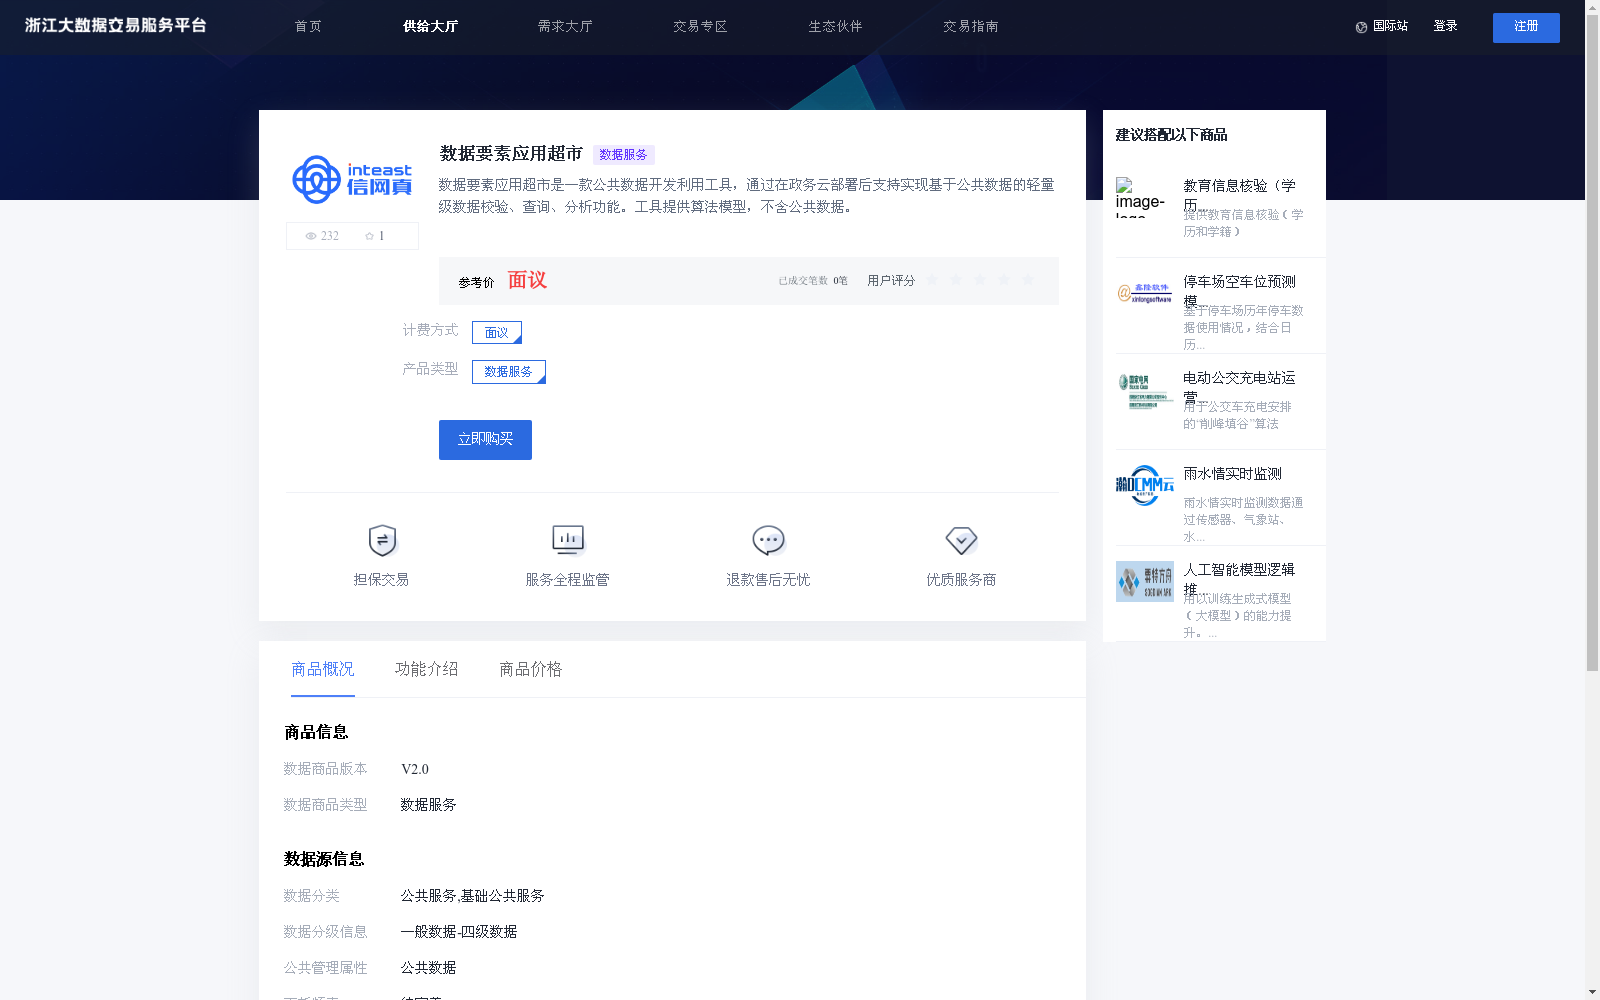Click the 优质服务商 diamond icon
This screenshot has width=1600, height=1000.
[961, 540]
